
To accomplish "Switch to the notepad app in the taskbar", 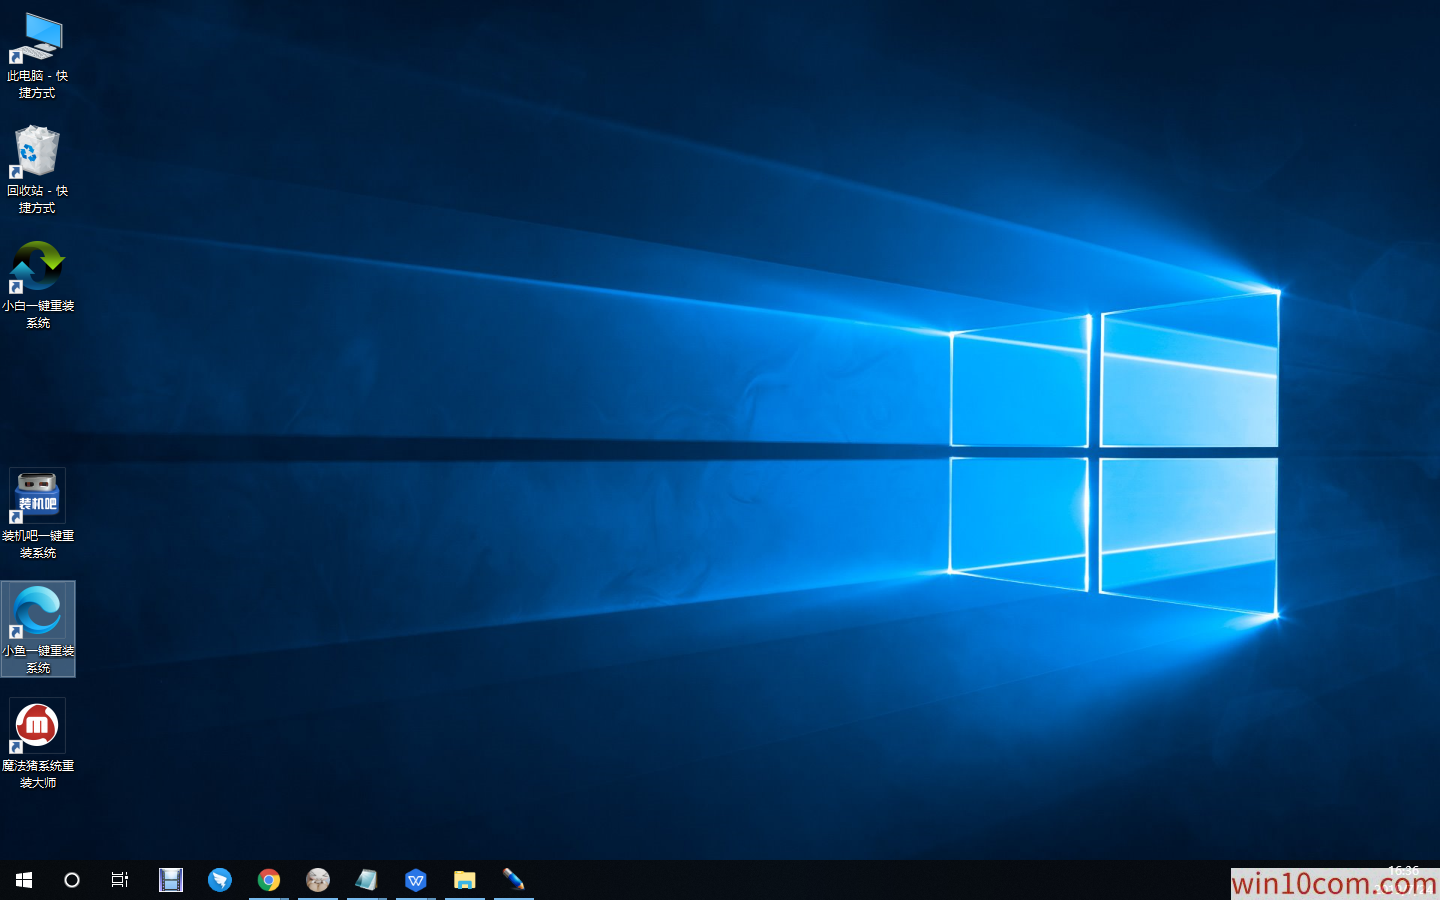I will pyautogui.click(x=367, y=880).
